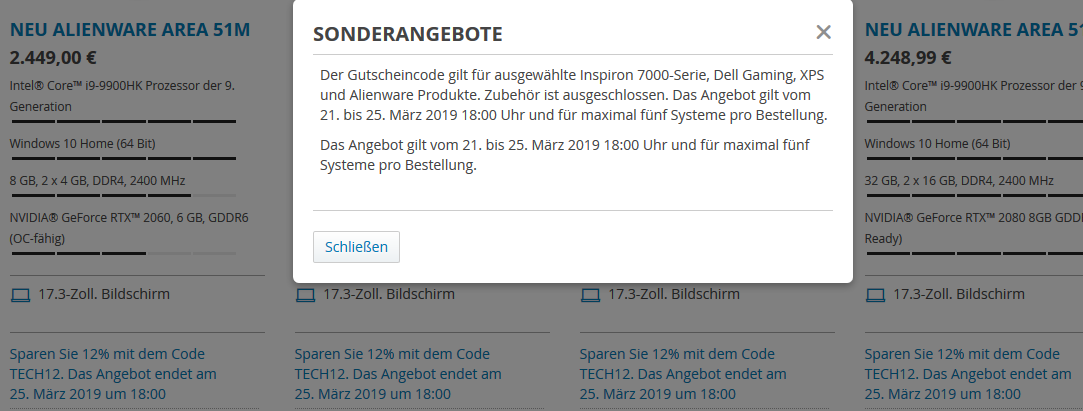Open the 2.449,00 € Neu Alienware Area 51M title link

pos(130,30)
